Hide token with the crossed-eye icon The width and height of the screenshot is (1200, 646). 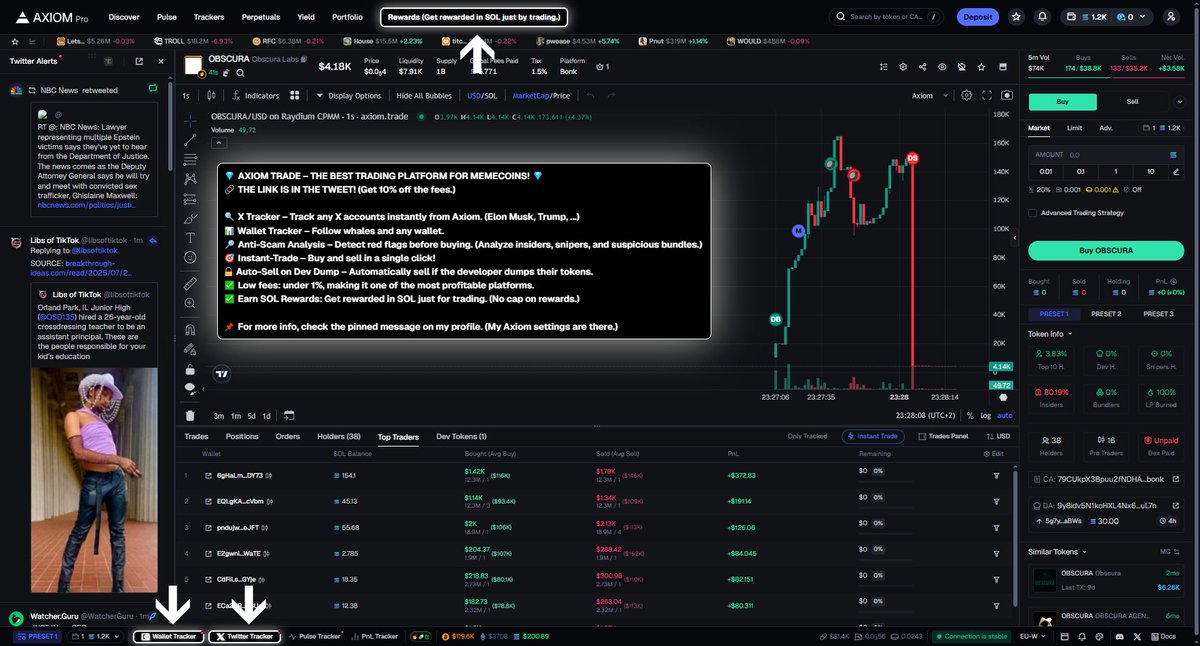click(961, 67)
